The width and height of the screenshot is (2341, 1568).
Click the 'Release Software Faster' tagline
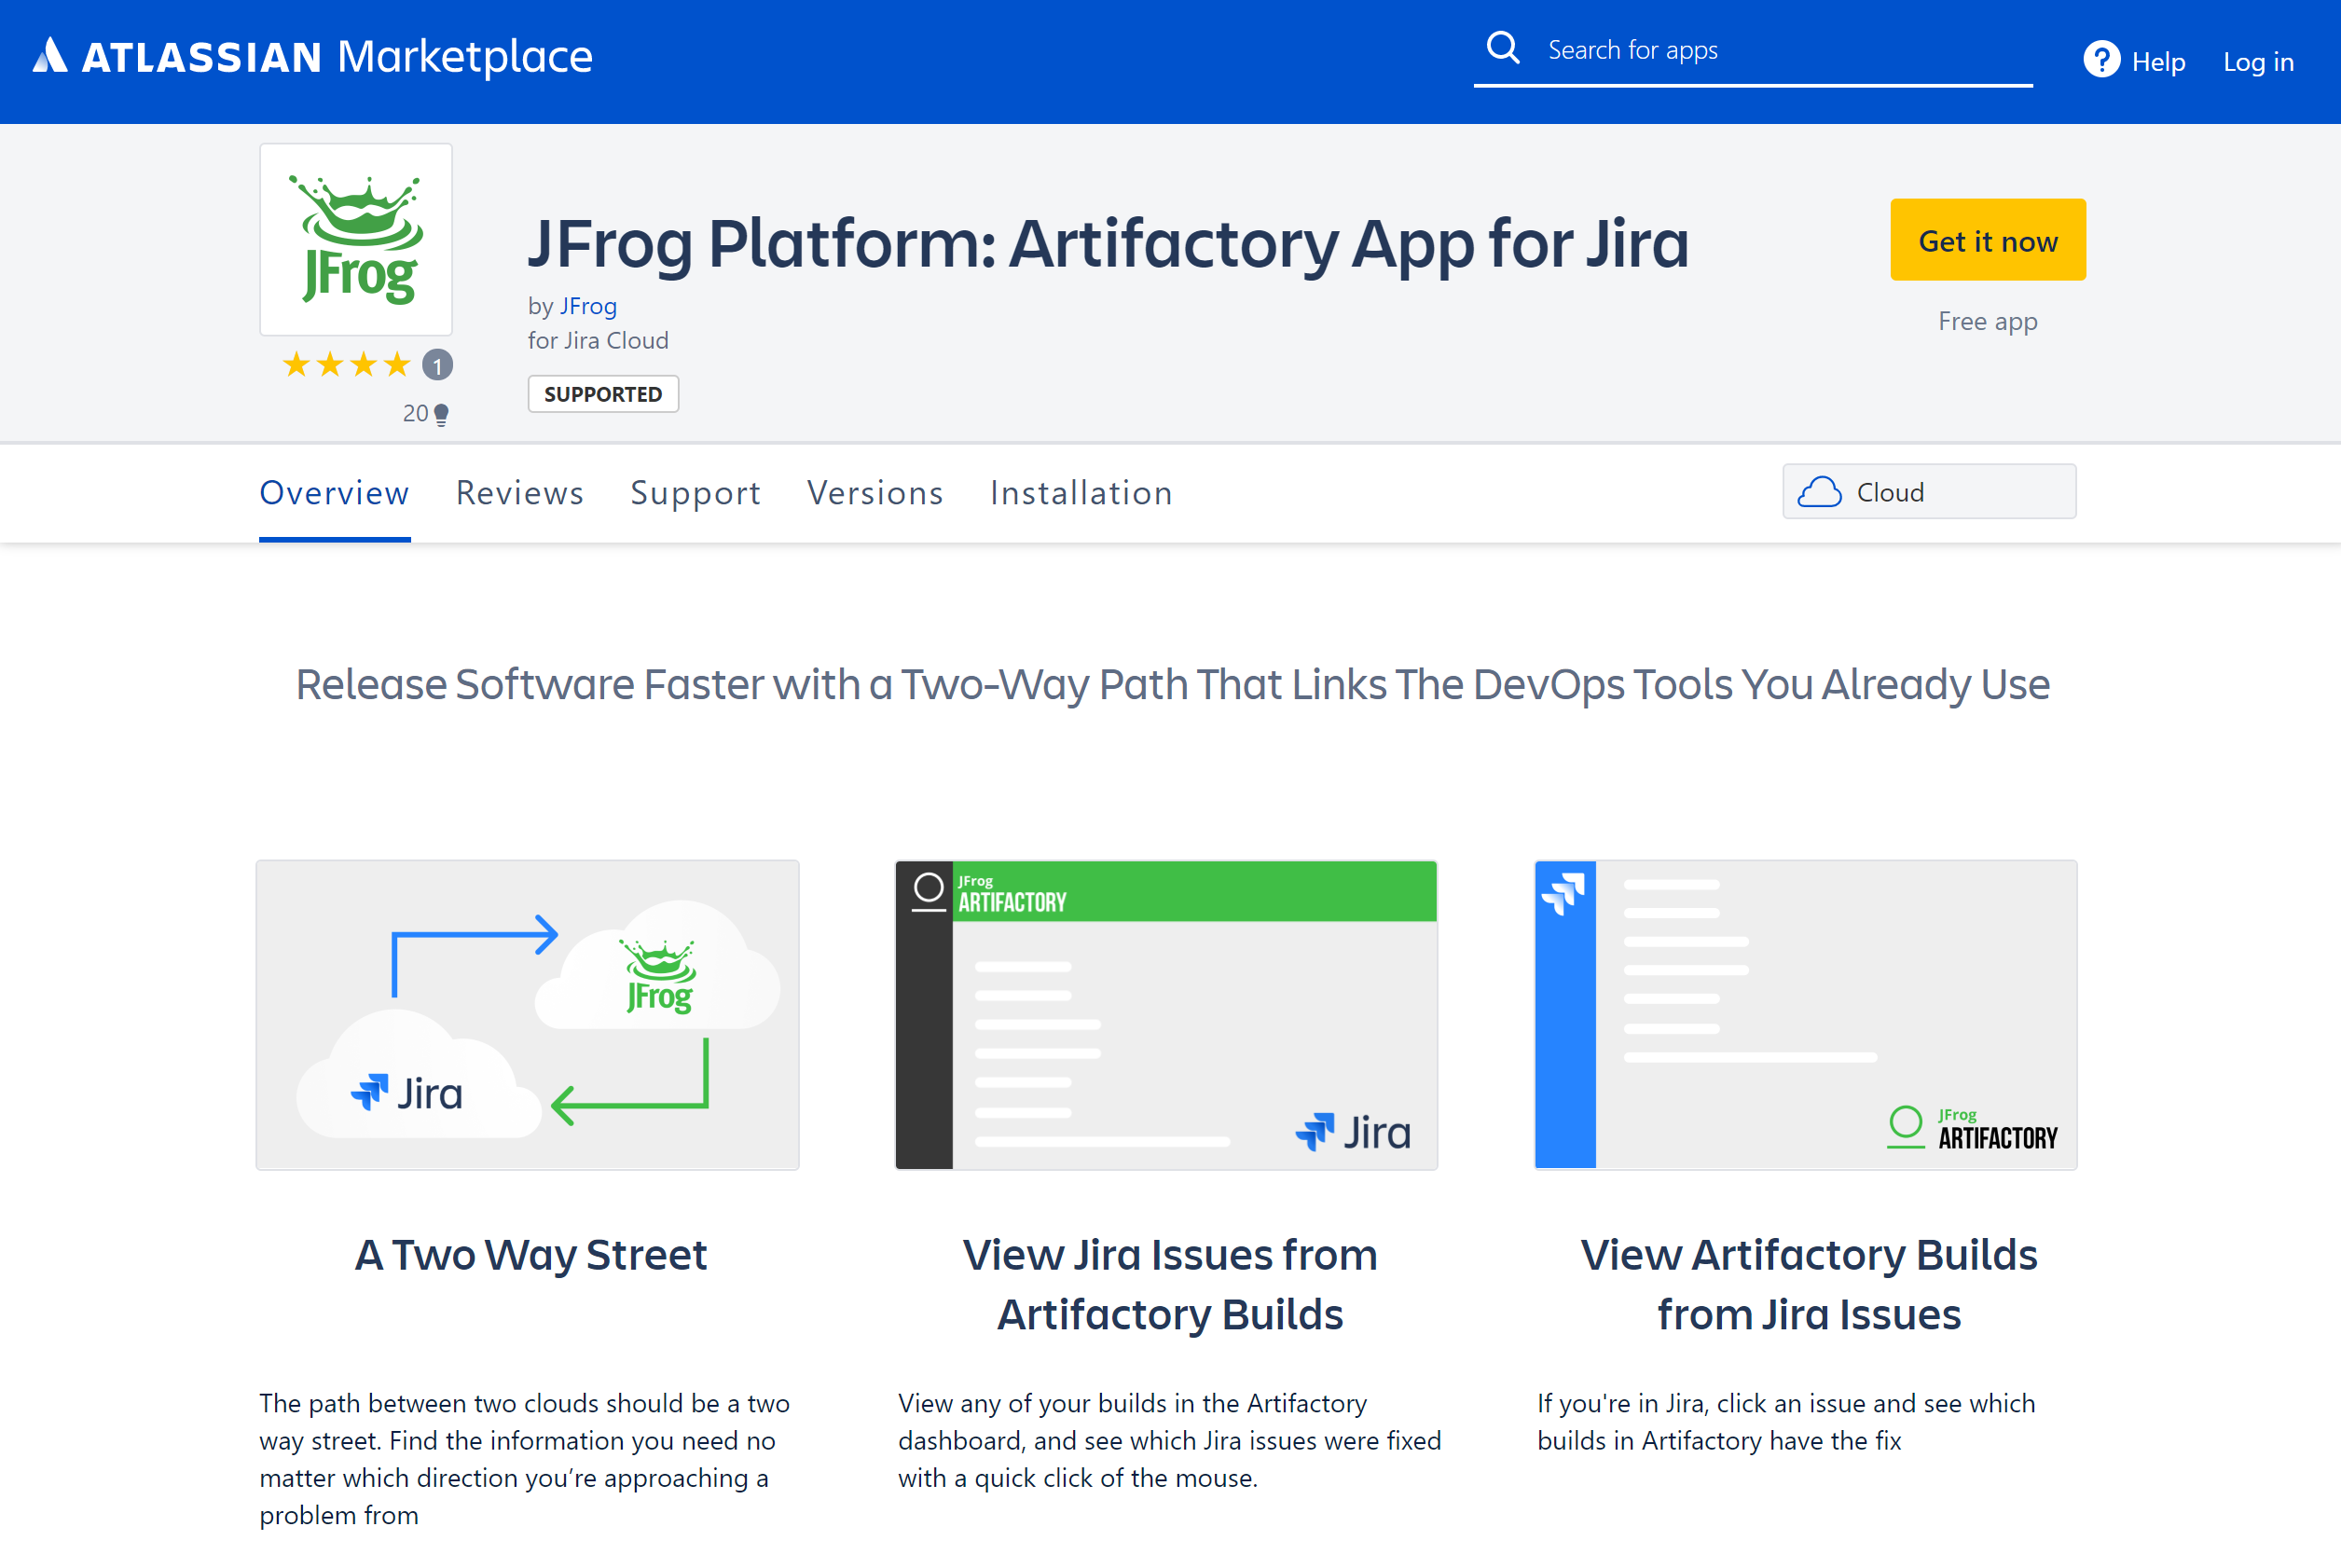(x=1172, y=685)
